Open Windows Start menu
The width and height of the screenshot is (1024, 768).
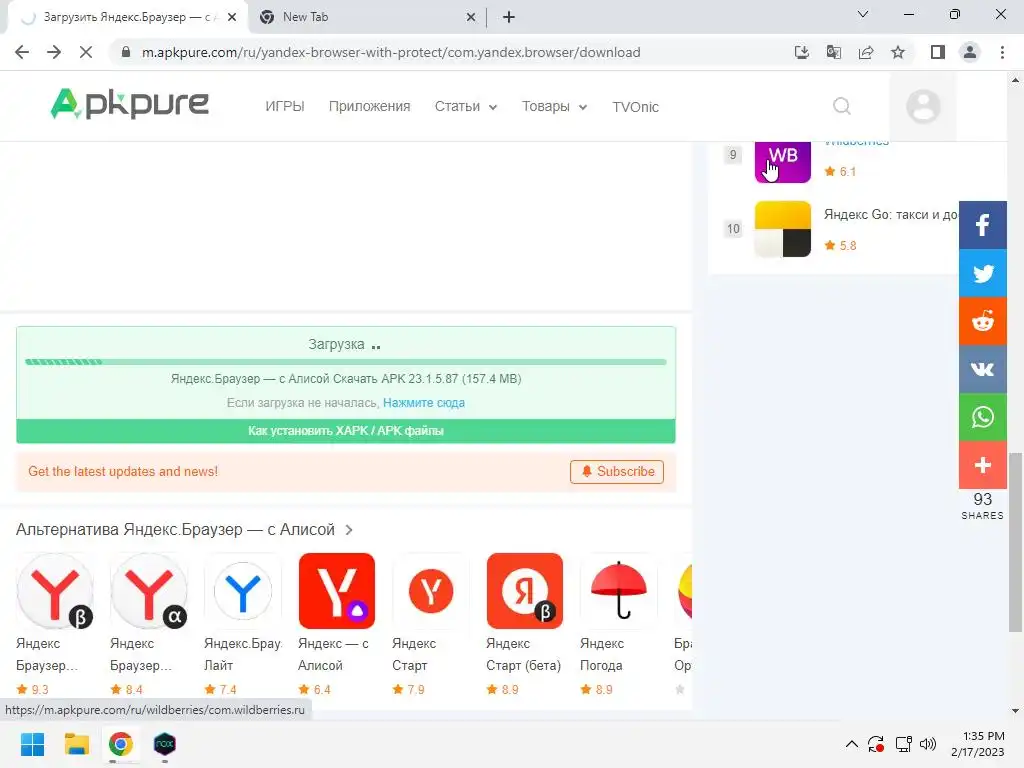pyautogui.click(x=33, y=744)
